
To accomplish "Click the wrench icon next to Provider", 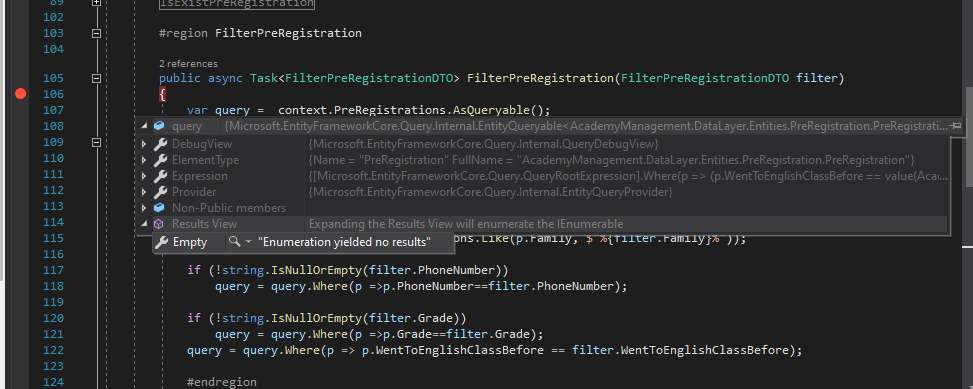I will (x=159, y=192).
